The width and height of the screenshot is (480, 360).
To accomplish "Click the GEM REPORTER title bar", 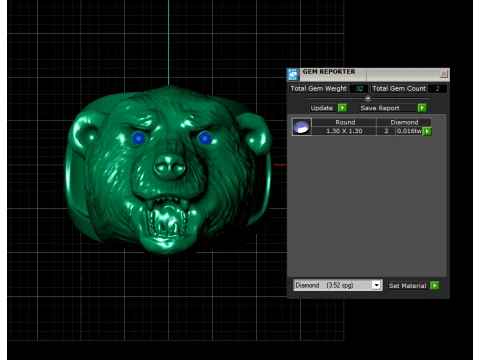I will tap(369, 74).
